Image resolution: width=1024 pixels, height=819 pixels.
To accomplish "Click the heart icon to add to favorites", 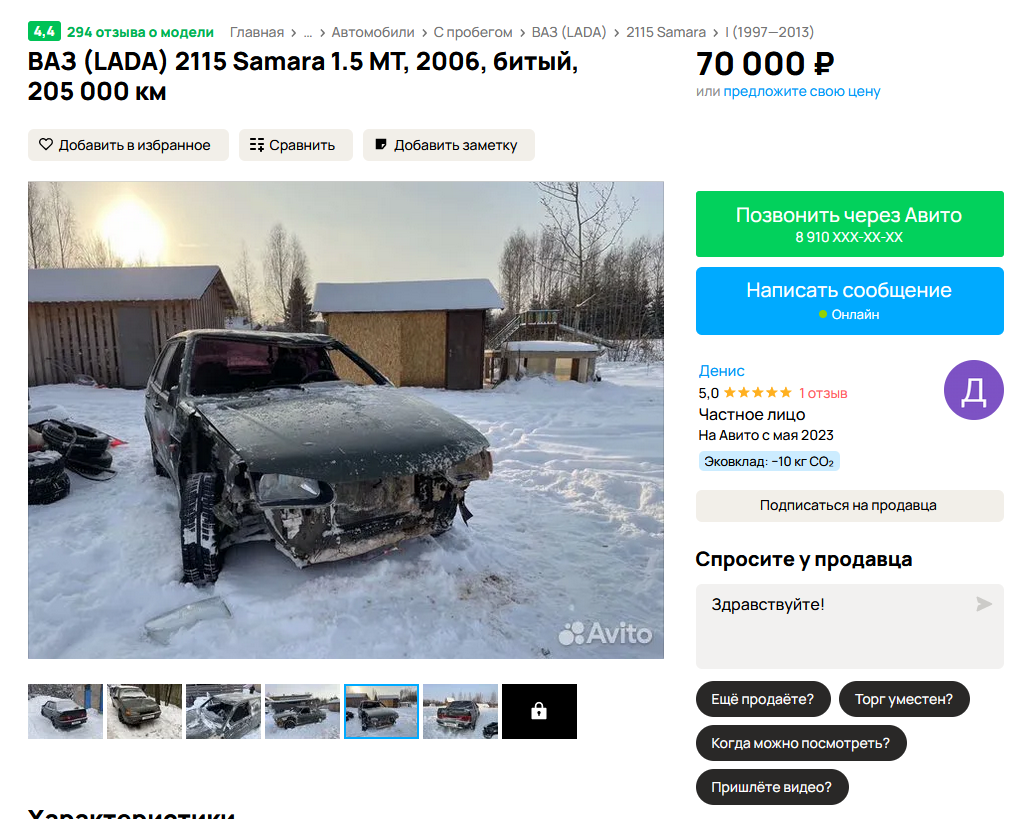I will click(x=46, y=144).
